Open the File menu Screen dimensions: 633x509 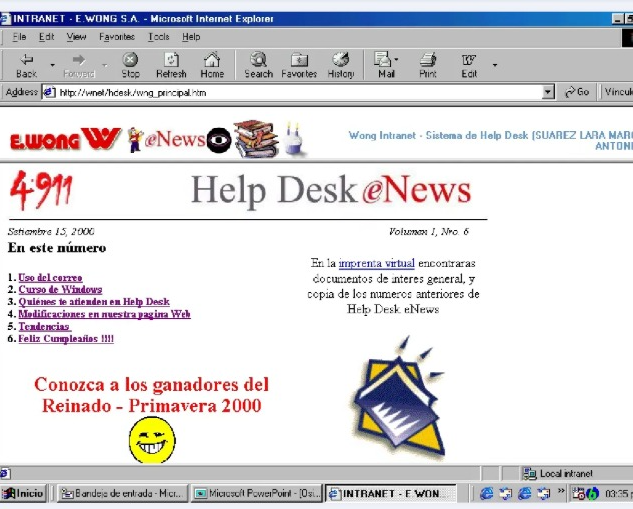(x=19, y=37)
